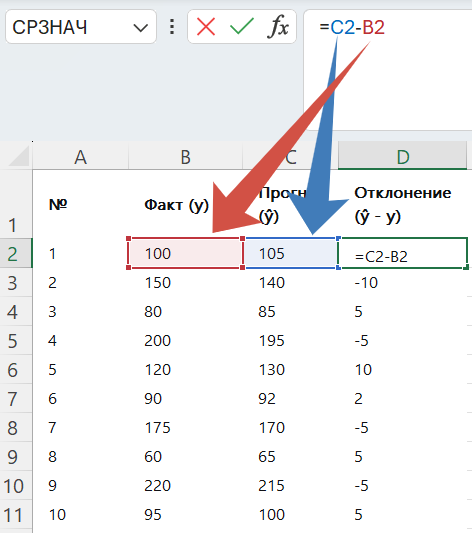Click the Отклонение header cell
The height and width of the screenshot is (533, 472).
(403, 204)
